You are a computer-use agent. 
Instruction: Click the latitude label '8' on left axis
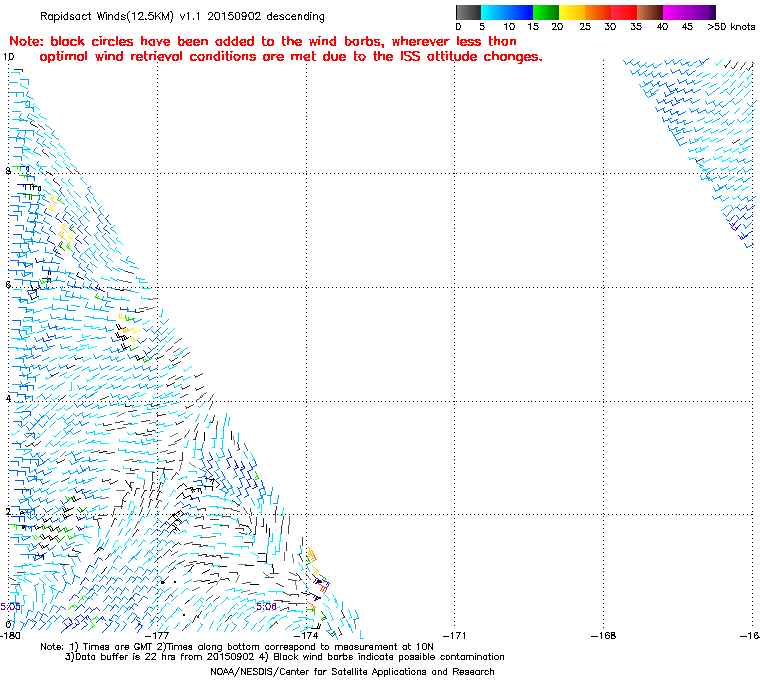pyautogui.click(x=8, y=171)
